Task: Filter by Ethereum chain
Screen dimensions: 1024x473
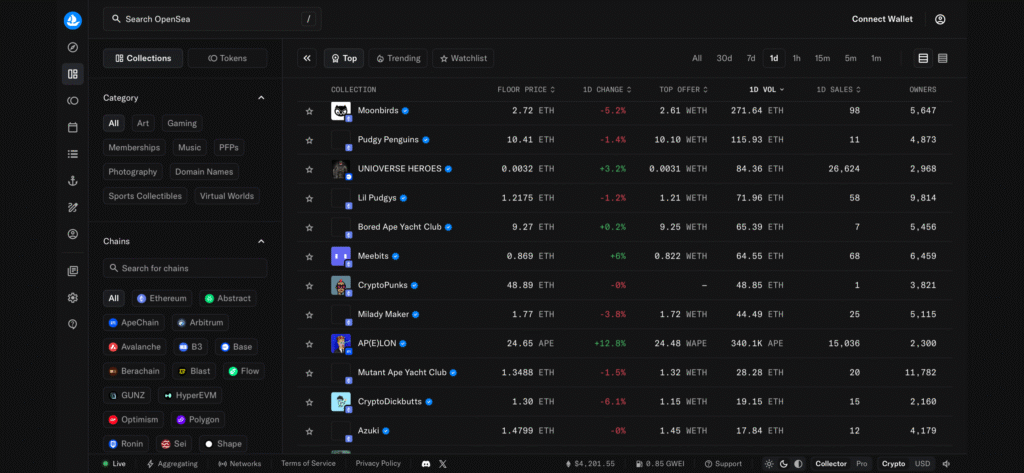Action: tap(162, 299)
